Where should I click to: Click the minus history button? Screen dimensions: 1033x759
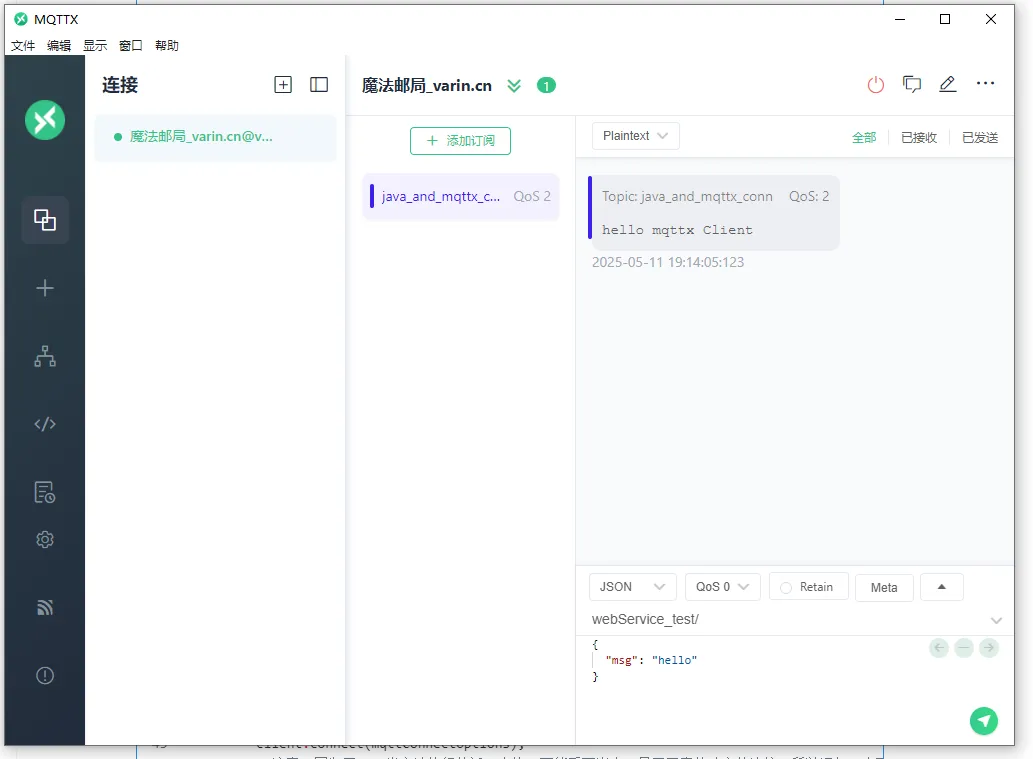(964, 648)
